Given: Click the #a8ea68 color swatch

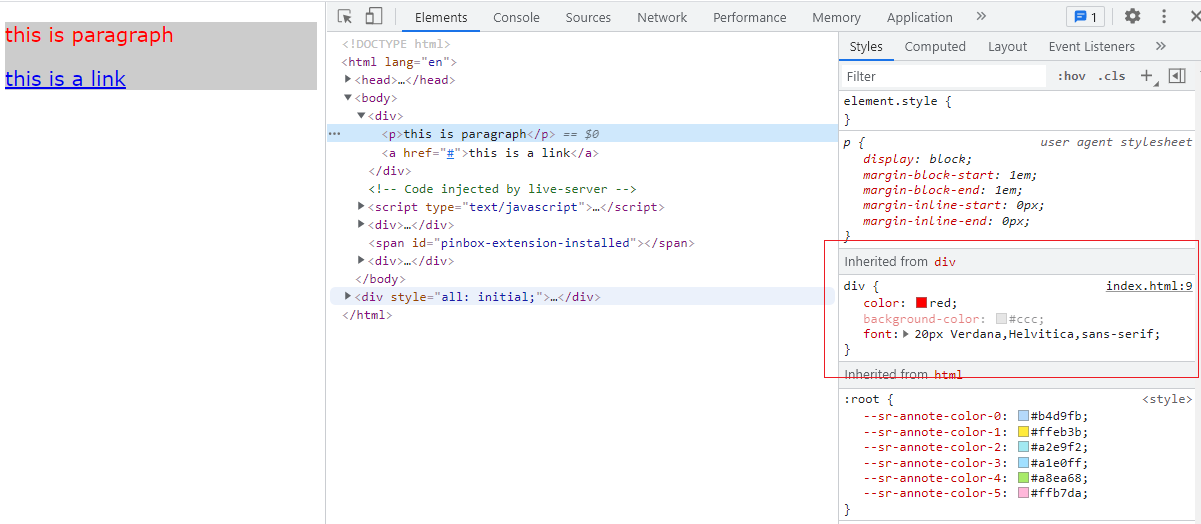Looking at the screenshot, I should tap(1024, 478).
